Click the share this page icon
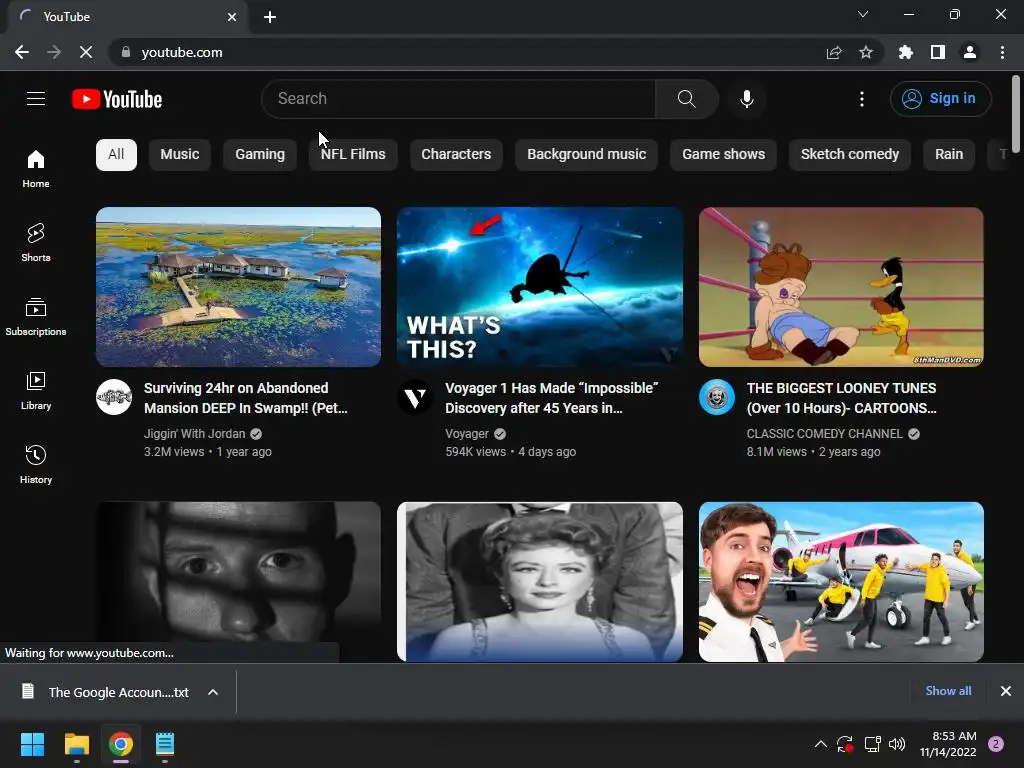The image size is (1024, 768). [x=834, y=52]
